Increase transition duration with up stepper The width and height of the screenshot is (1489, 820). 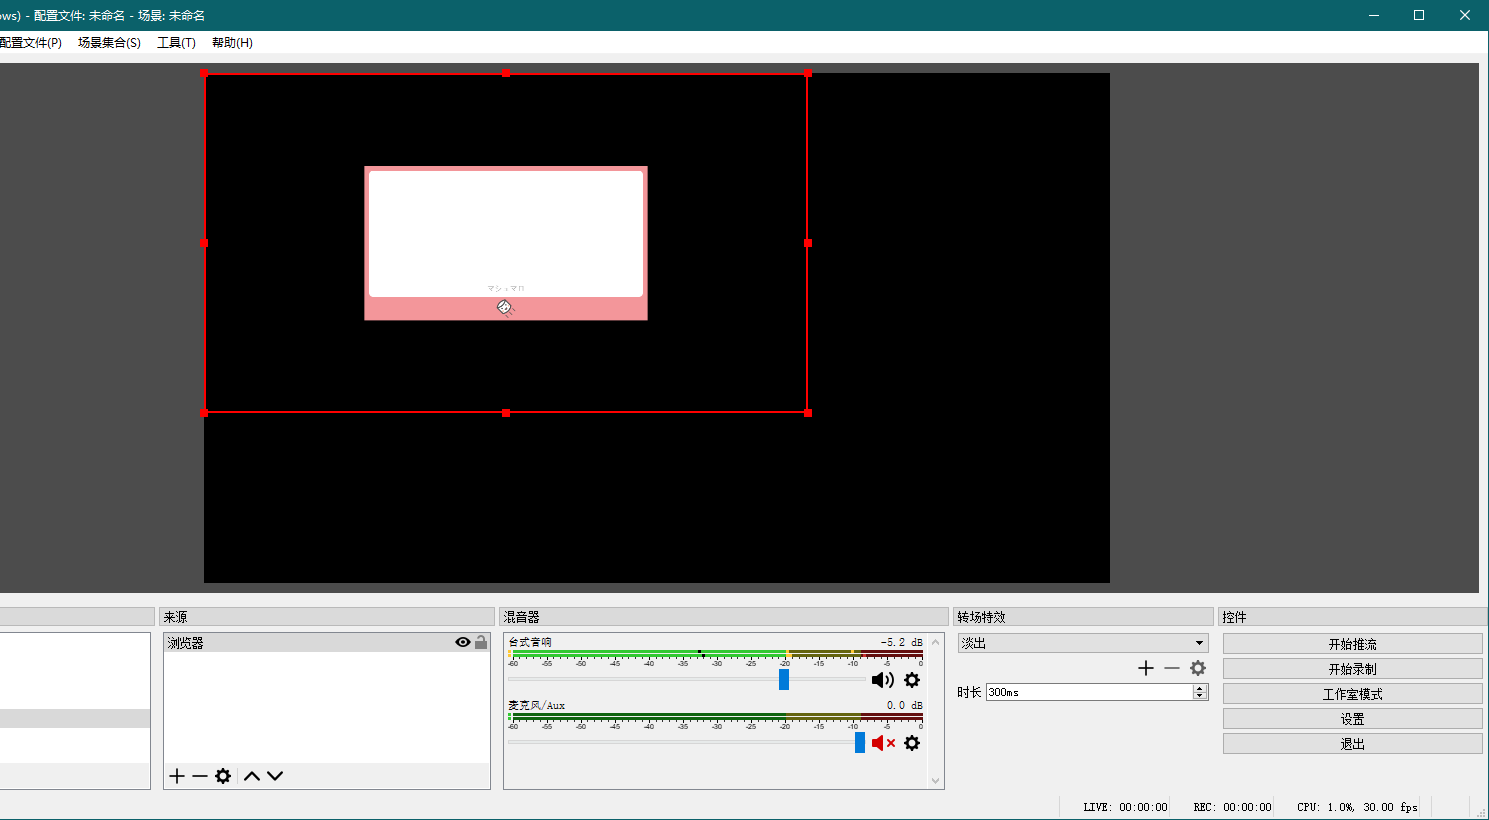(x=1200, y=688)
